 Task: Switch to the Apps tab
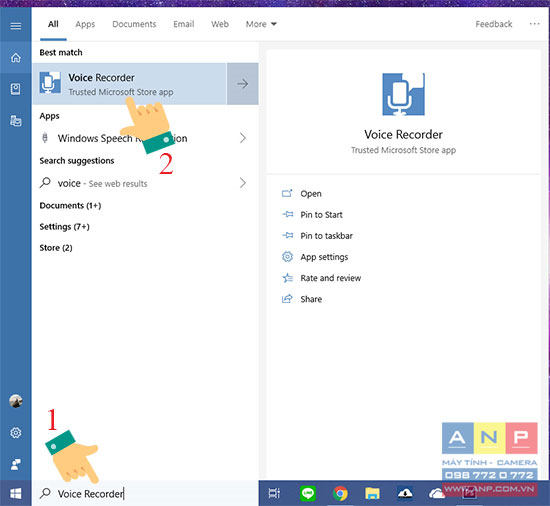(85, 24)
